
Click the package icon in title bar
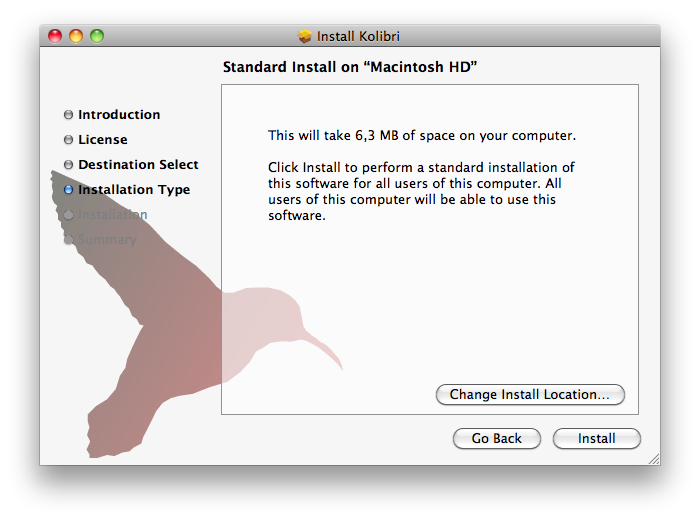304,36
